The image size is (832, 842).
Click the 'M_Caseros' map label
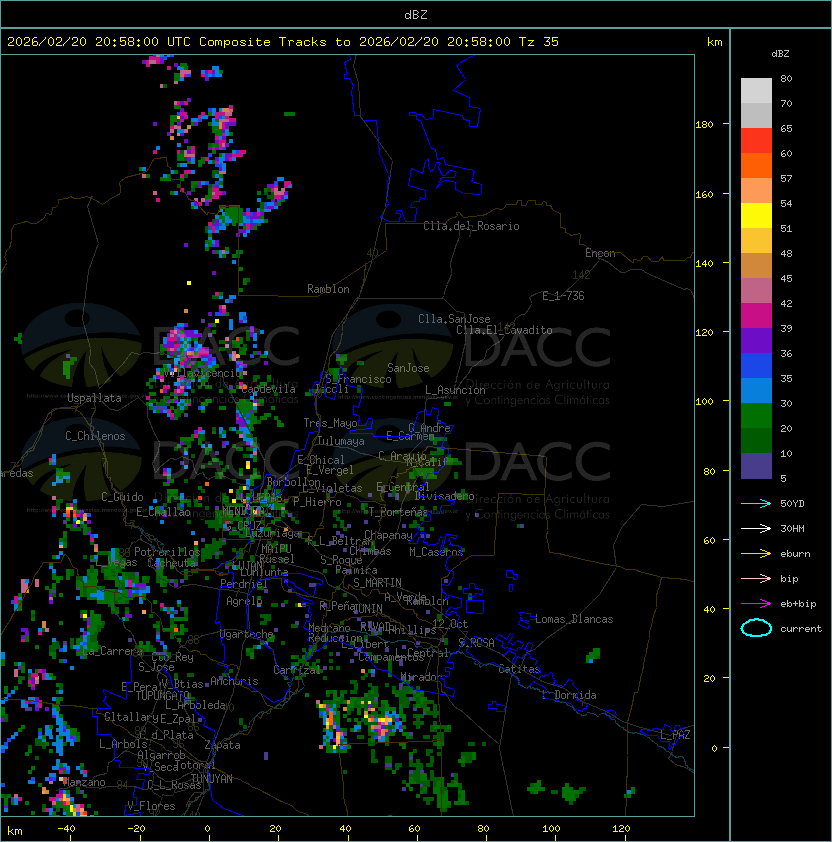point(436,551)
